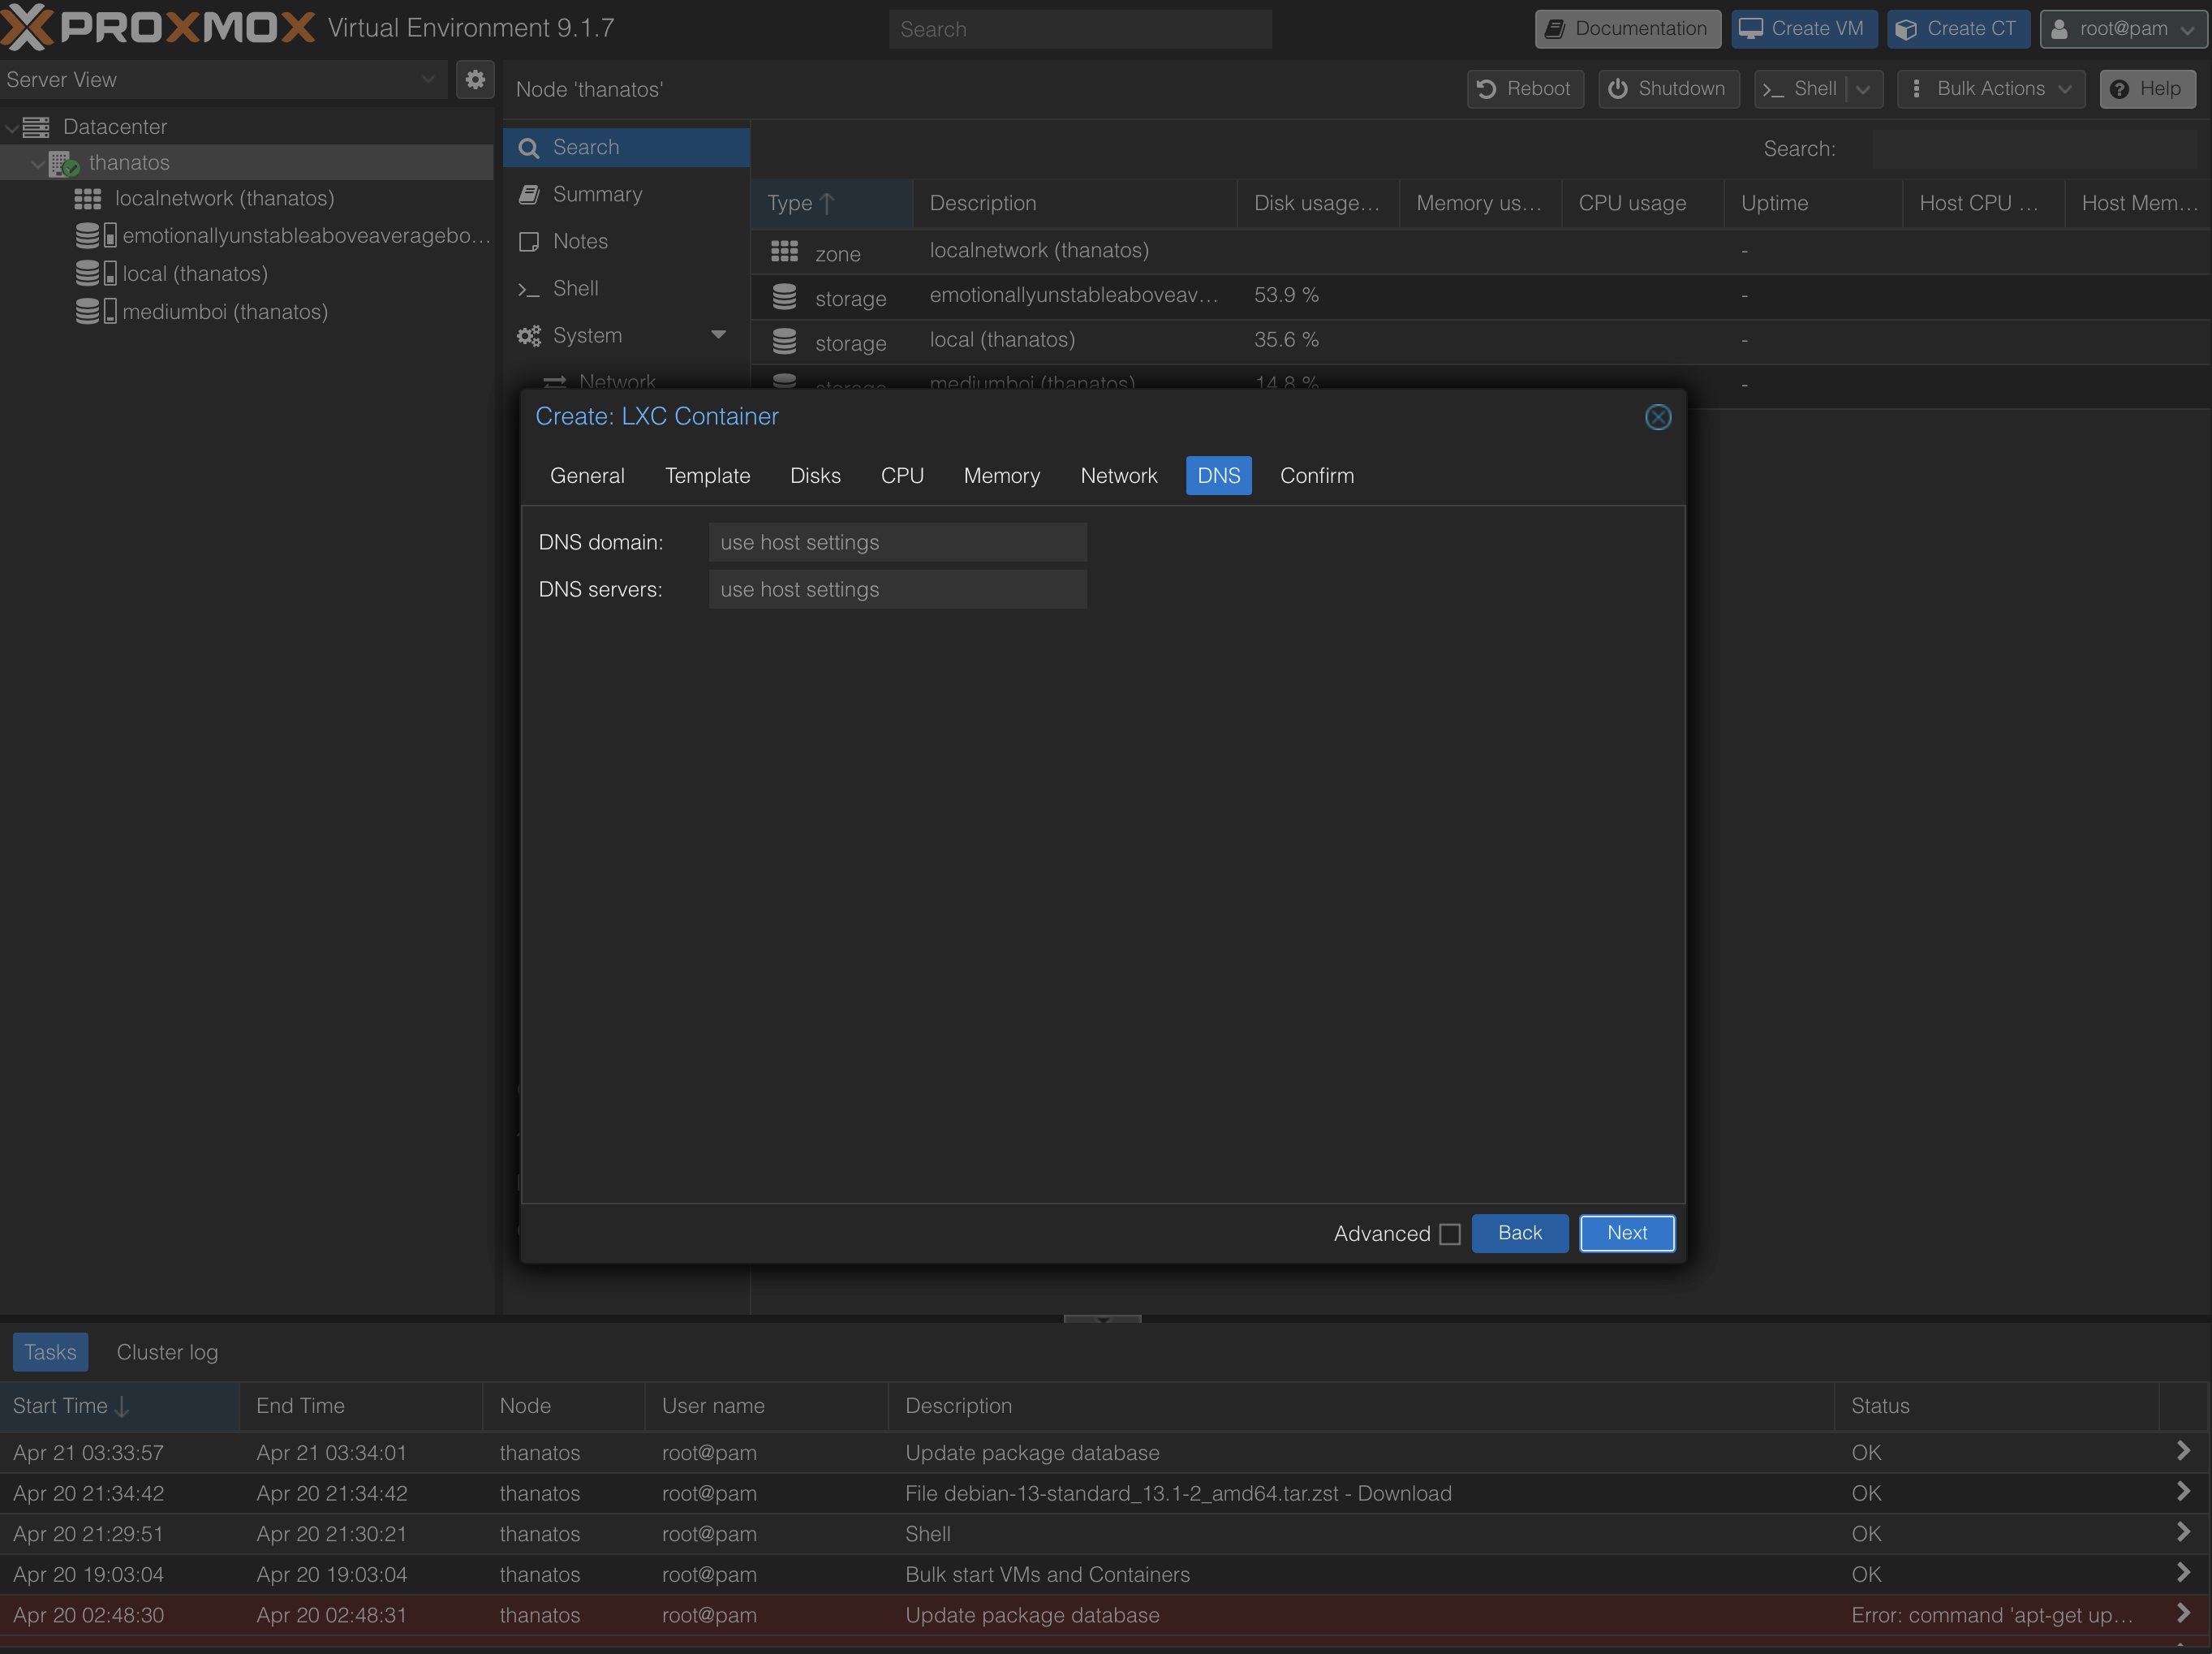Click the Documentation button
The image size is (2212, 1654).
point(1627,29)
